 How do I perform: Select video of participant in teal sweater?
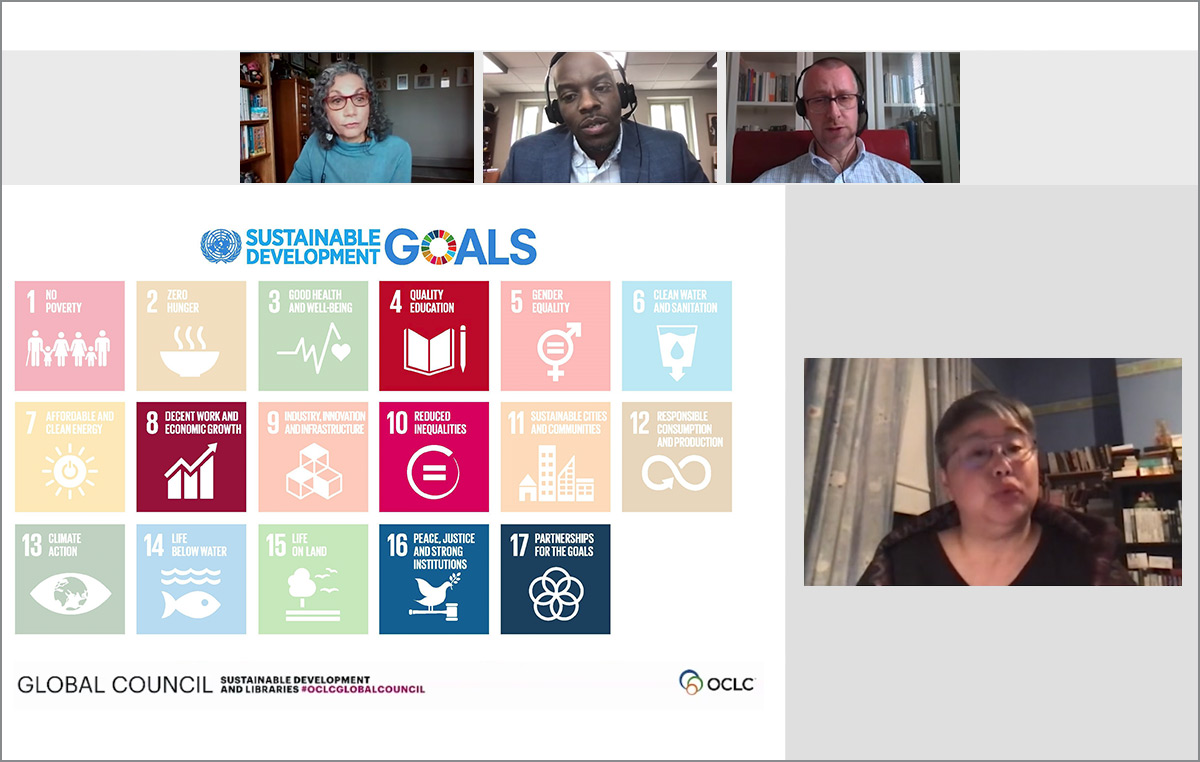pyautogui.click(x=357, y=118)
